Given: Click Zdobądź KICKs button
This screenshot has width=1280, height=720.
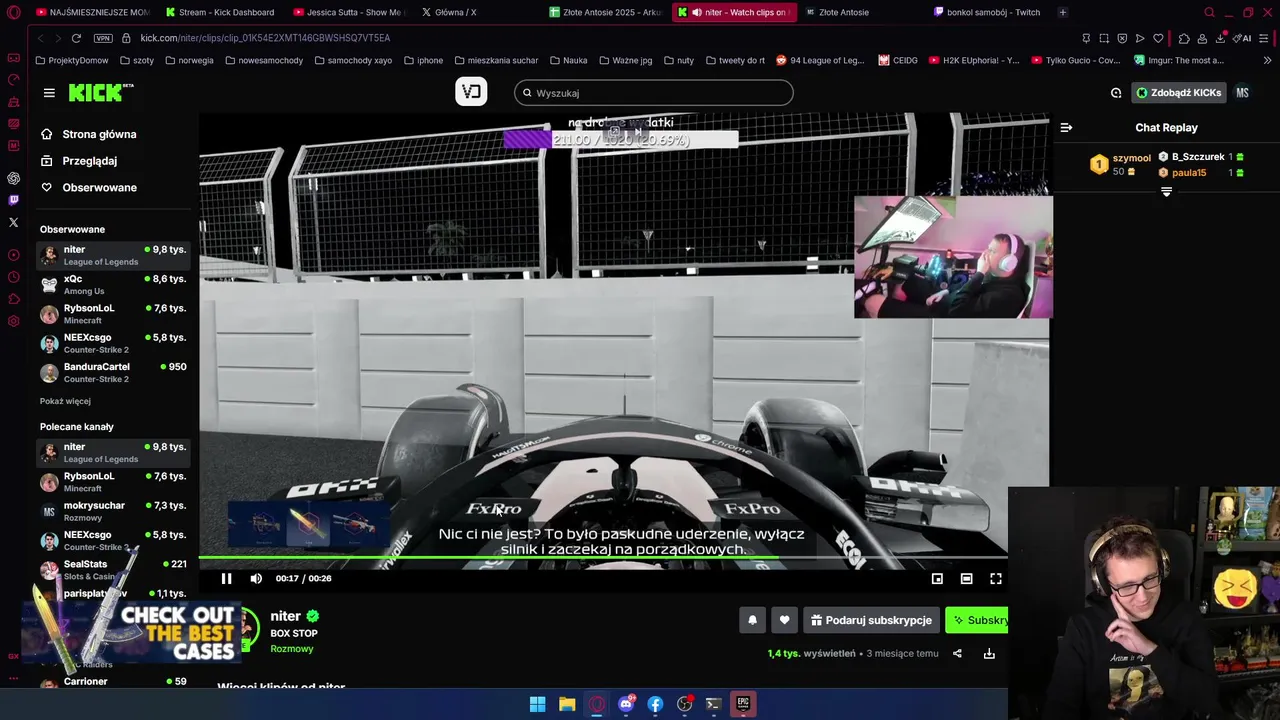Looking at the screenshot, I should coord(1178,93).
